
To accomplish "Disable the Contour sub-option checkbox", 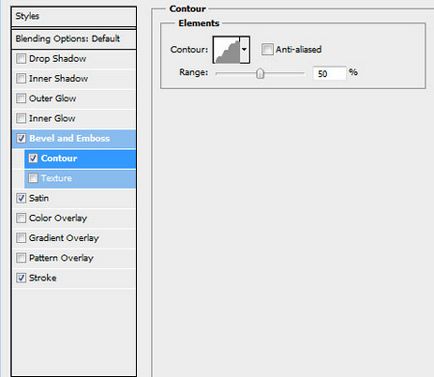I will (33, 158).
